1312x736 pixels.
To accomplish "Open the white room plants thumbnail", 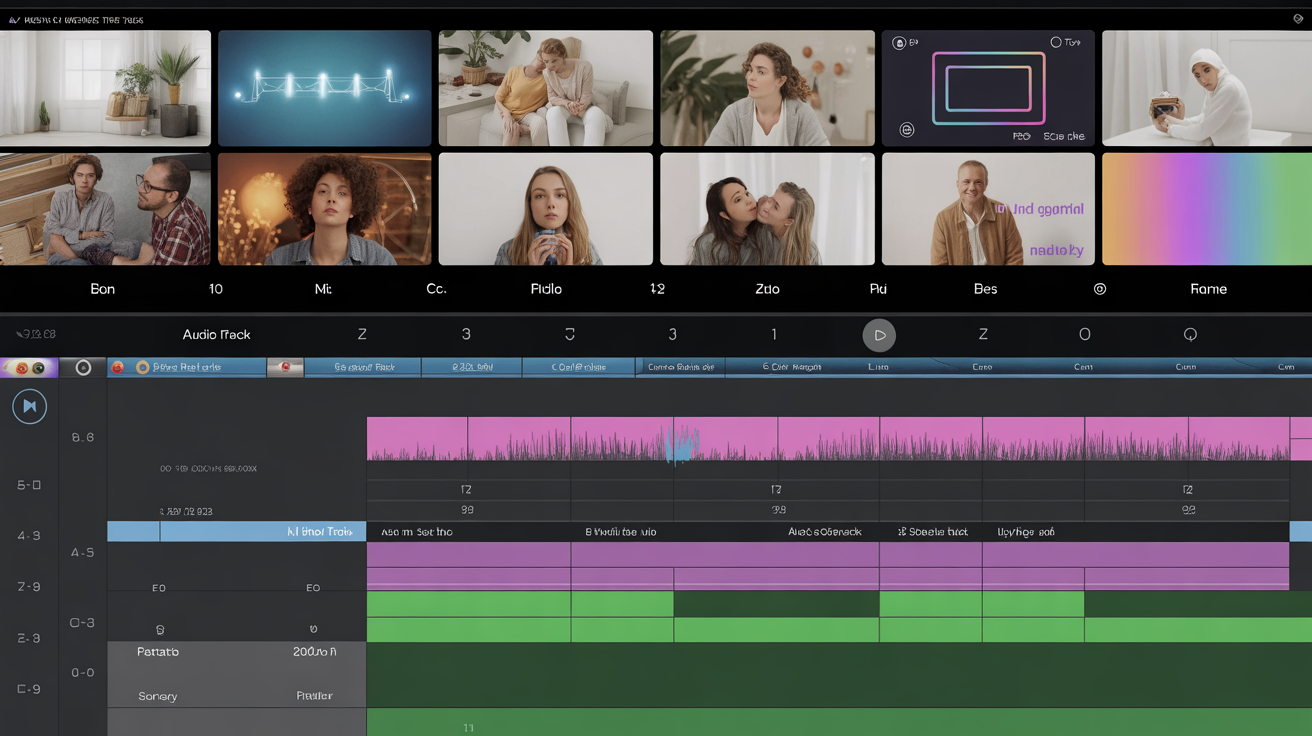I will click(105, 88).
